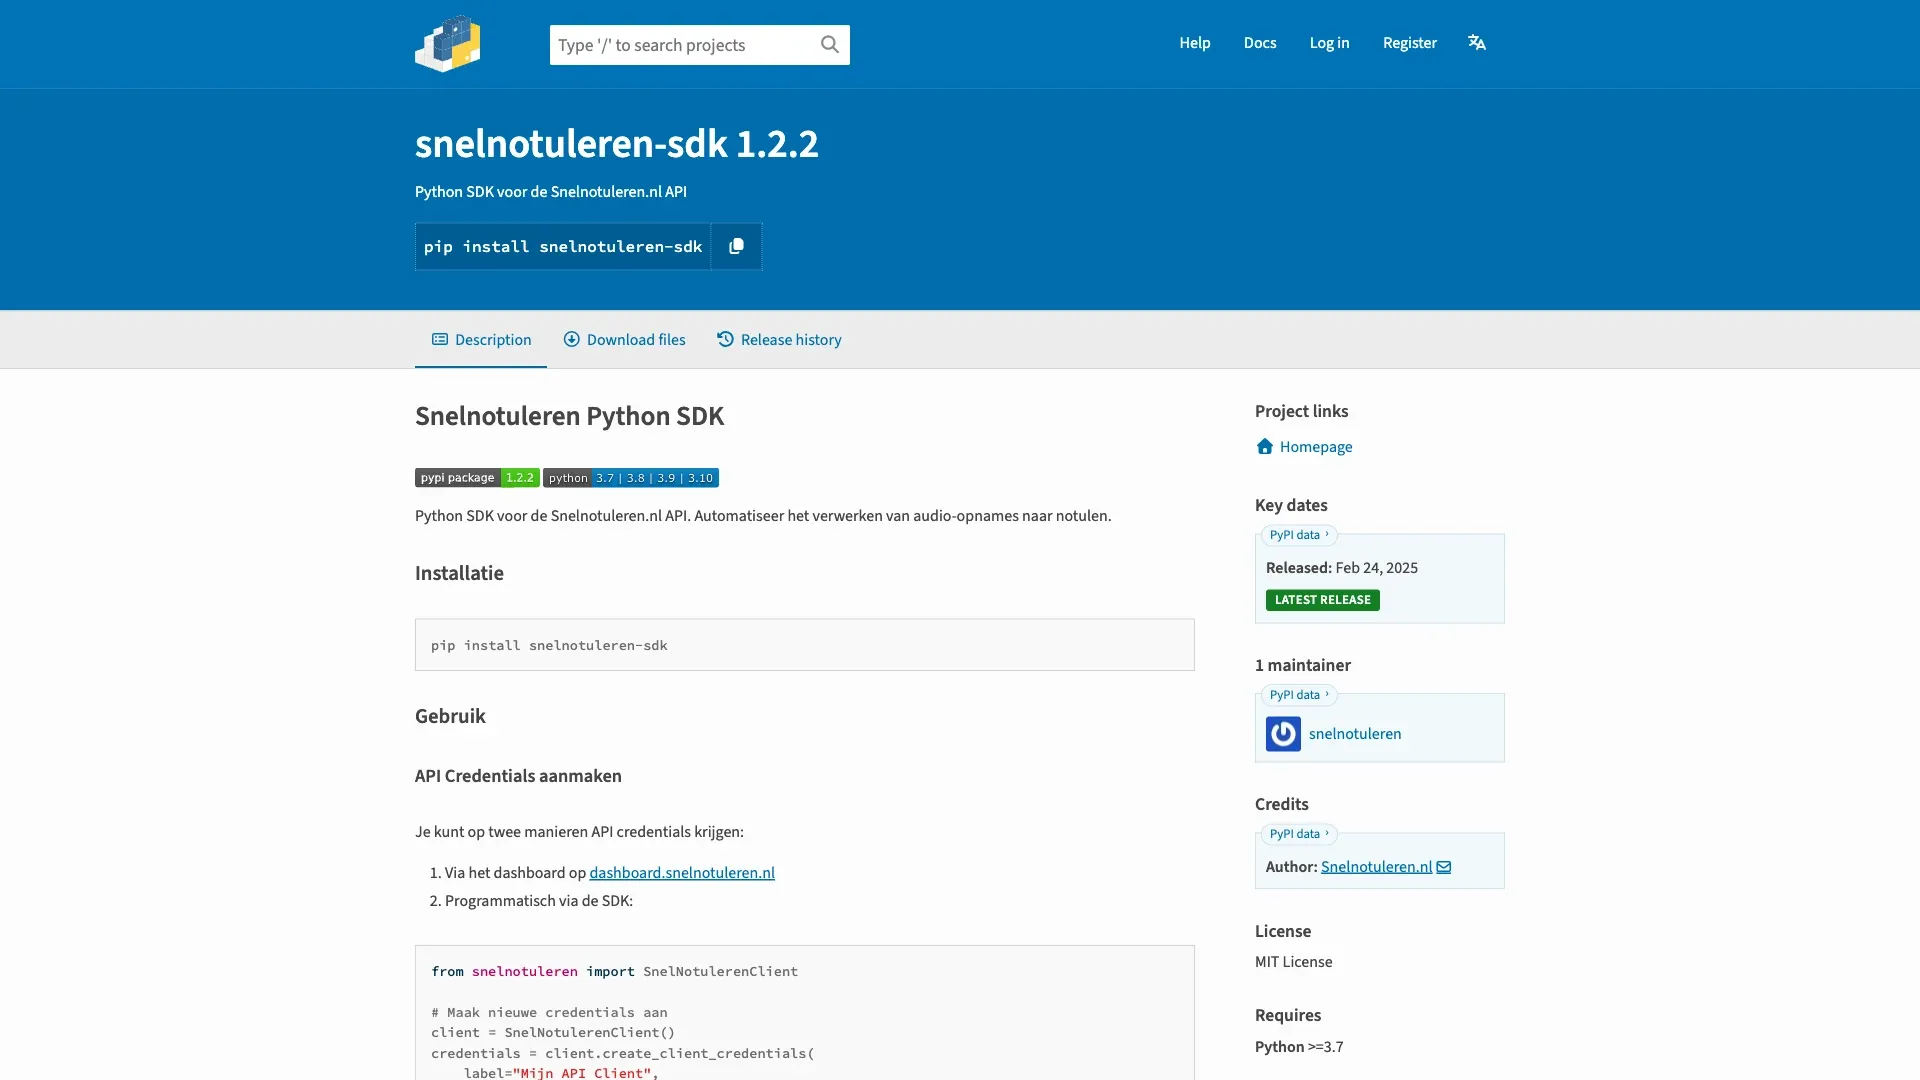Click the Snelnotuleren Python SDK heading
Viewport: 1920px width, 1080px height.
[x=570, y=416]
